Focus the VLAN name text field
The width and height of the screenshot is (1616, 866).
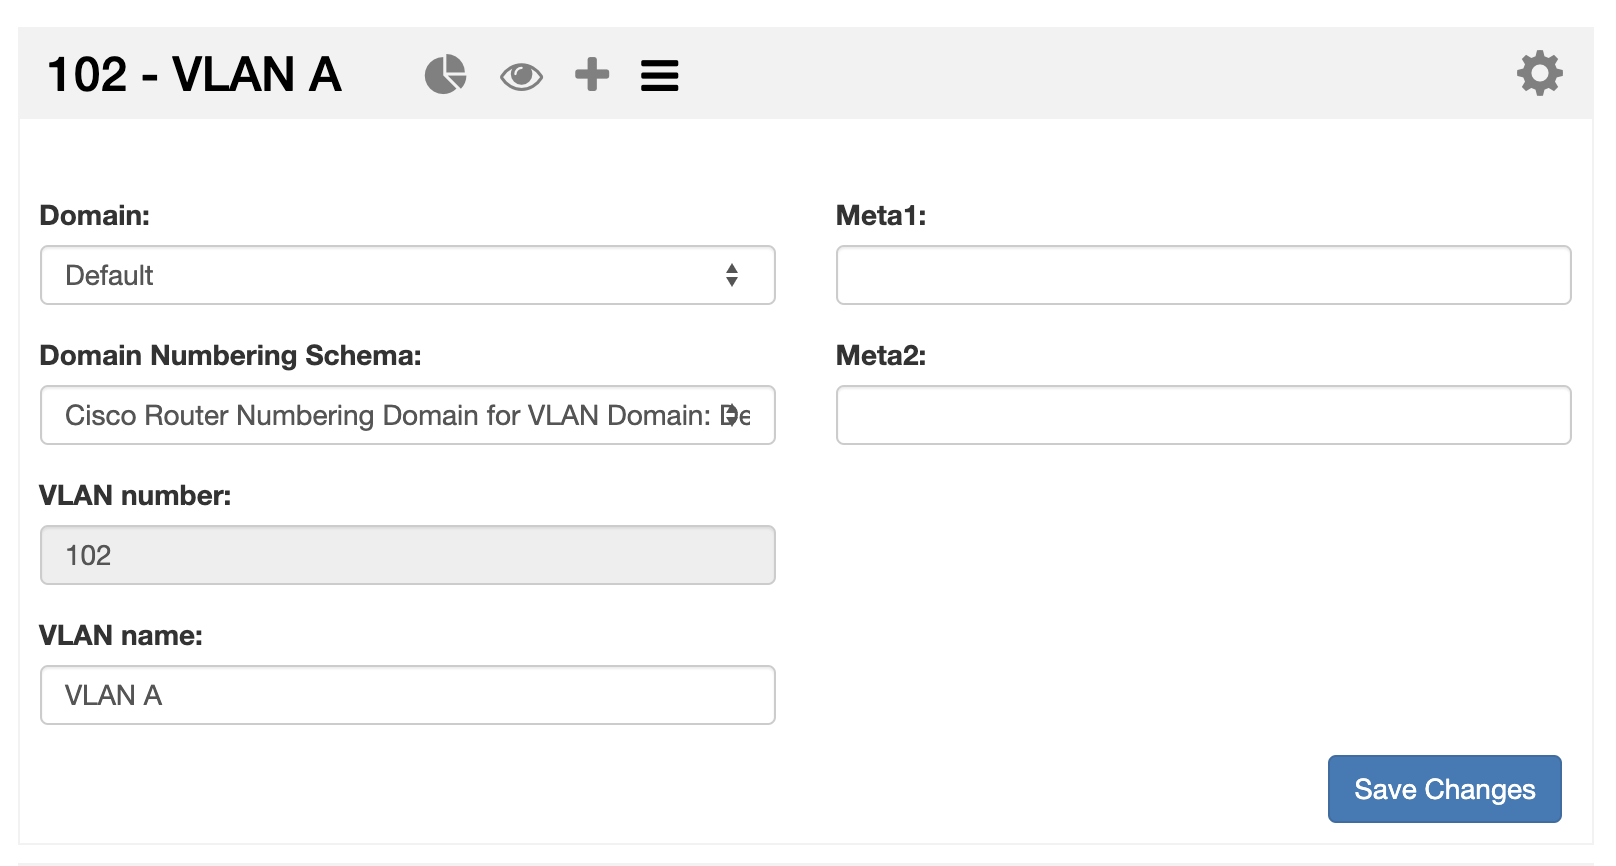pyautogui.click(x=407, y=695)
